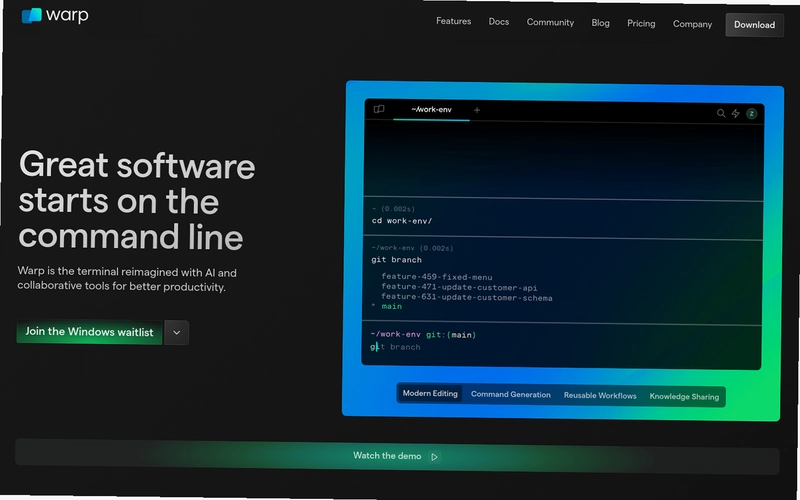
Task: Click the feature-459-fixed-menu branch line
Action: pos(437,277)
